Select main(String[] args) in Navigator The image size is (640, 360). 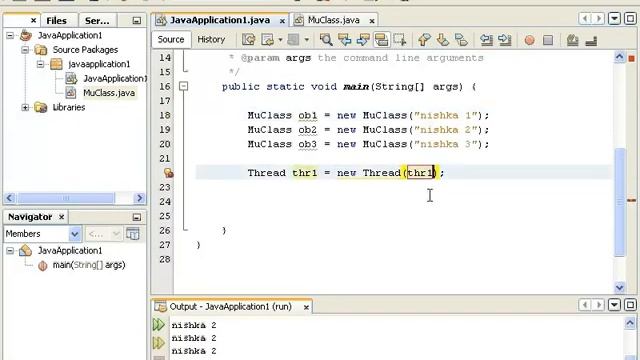click(89, 265)
